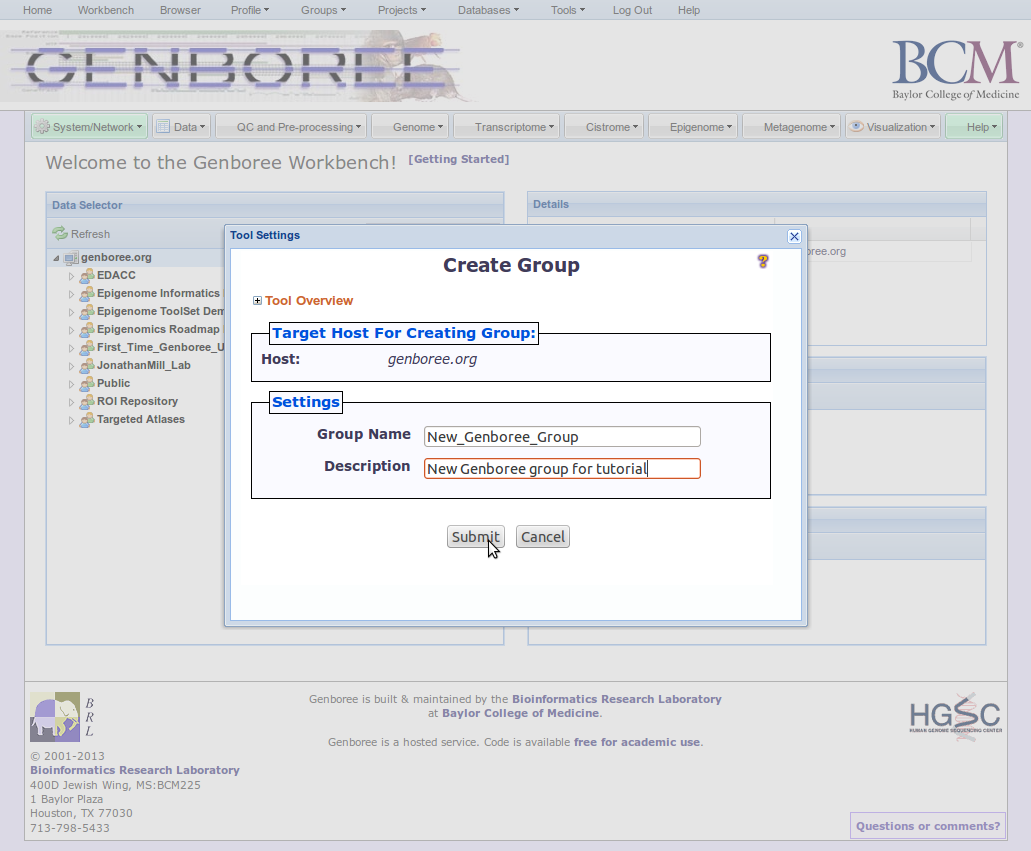Open the Databases menu
Viewport: 1031px width, 851px height.
coord(487,10)
